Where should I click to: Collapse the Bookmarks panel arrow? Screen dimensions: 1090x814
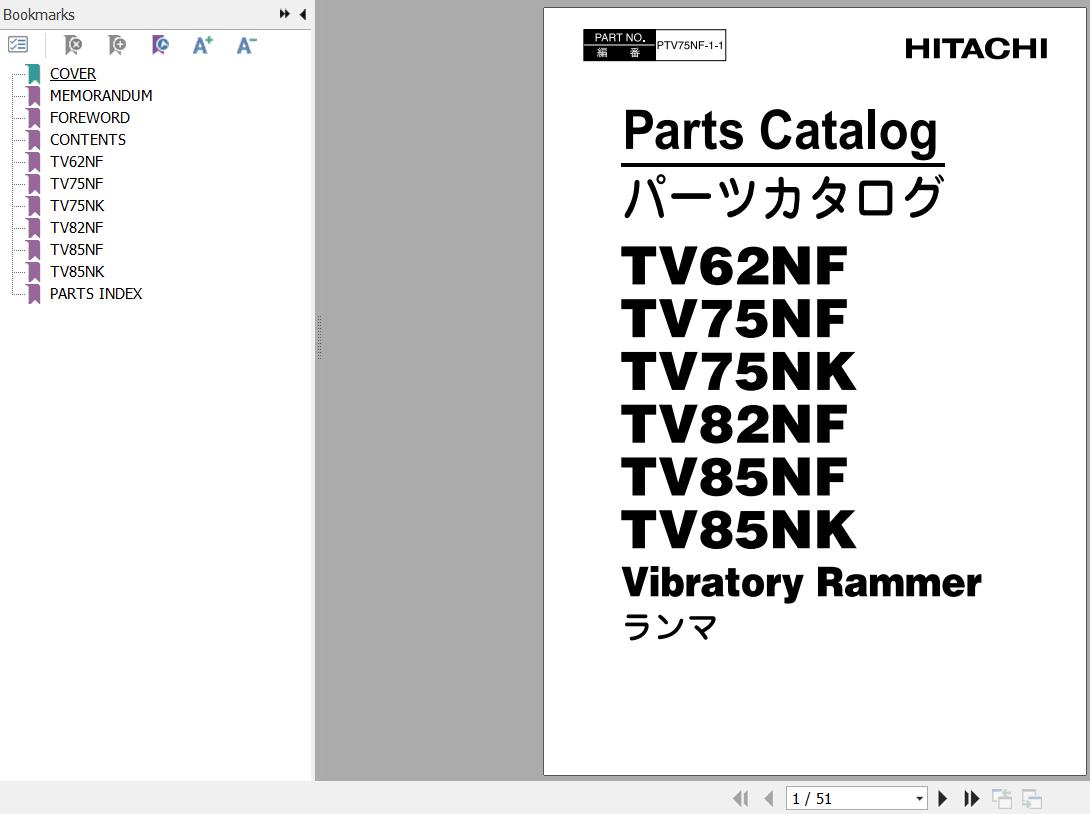[302, 14]
